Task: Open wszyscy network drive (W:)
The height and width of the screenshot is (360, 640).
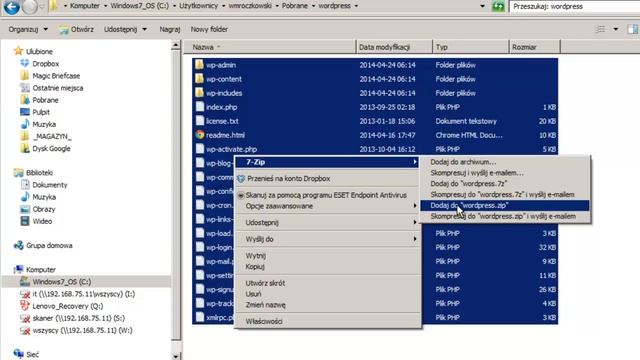Action: (x=82, y=330)
